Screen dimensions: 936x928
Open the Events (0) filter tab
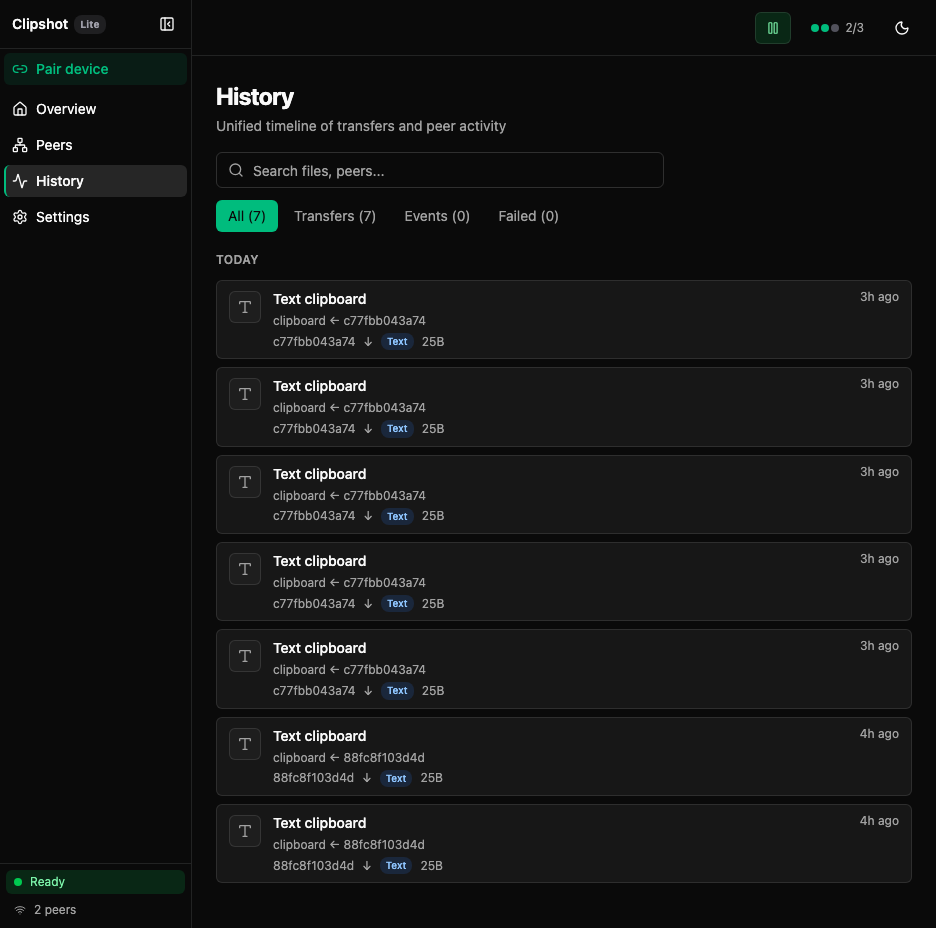[437, 216]
